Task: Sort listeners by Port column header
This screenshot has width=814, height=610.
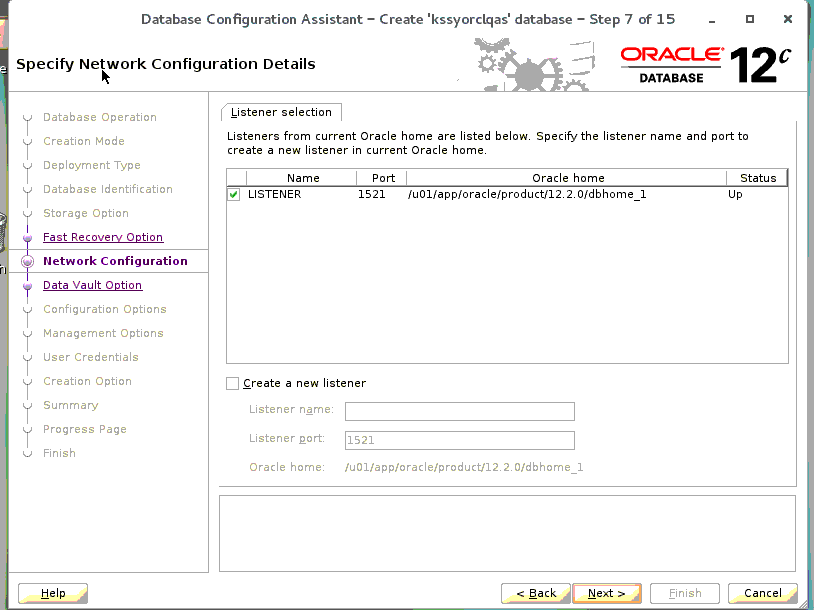Action: (x=382, y=178)
